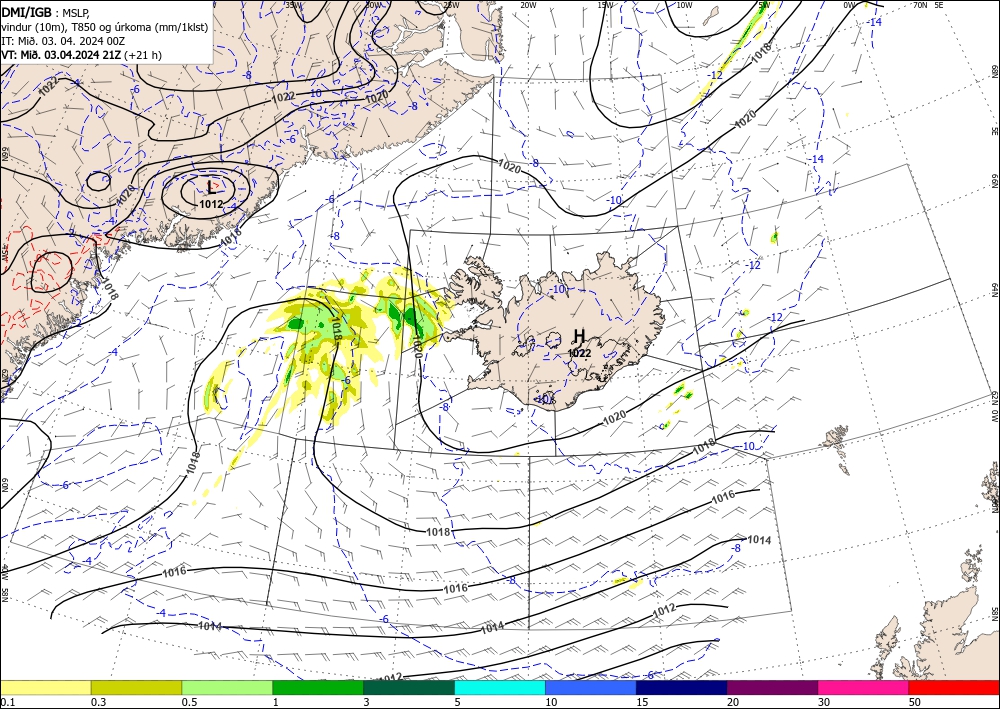Click the L low-pressure marker over Greenland
This screenshot has height=709, width=1000.
tap(211, 187)
